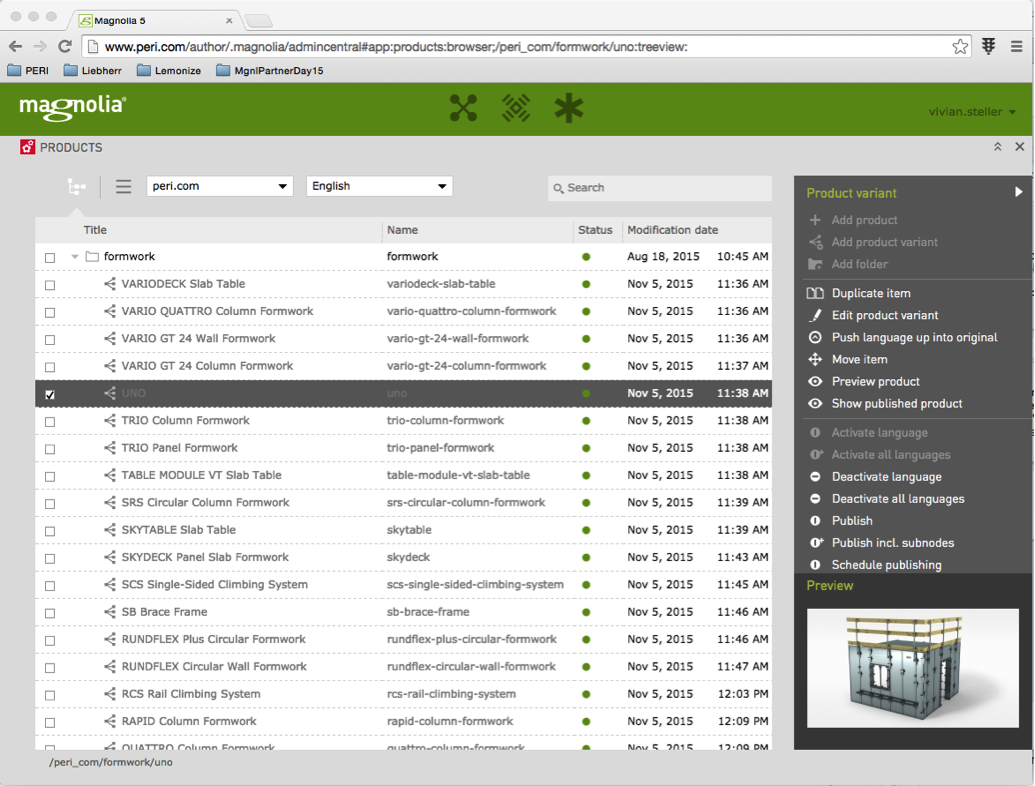The image size is (1035, 786).
Task: Open the Liebherr bookmark folder
Action: click(95, 71)
